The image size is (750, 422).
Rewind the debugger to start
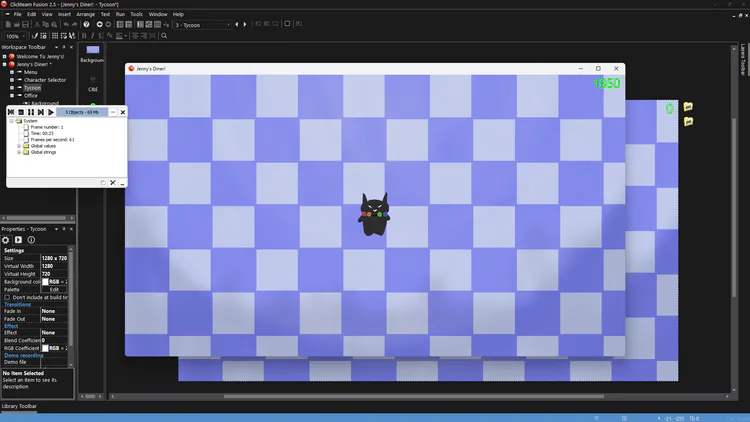[x=11, y=112]
